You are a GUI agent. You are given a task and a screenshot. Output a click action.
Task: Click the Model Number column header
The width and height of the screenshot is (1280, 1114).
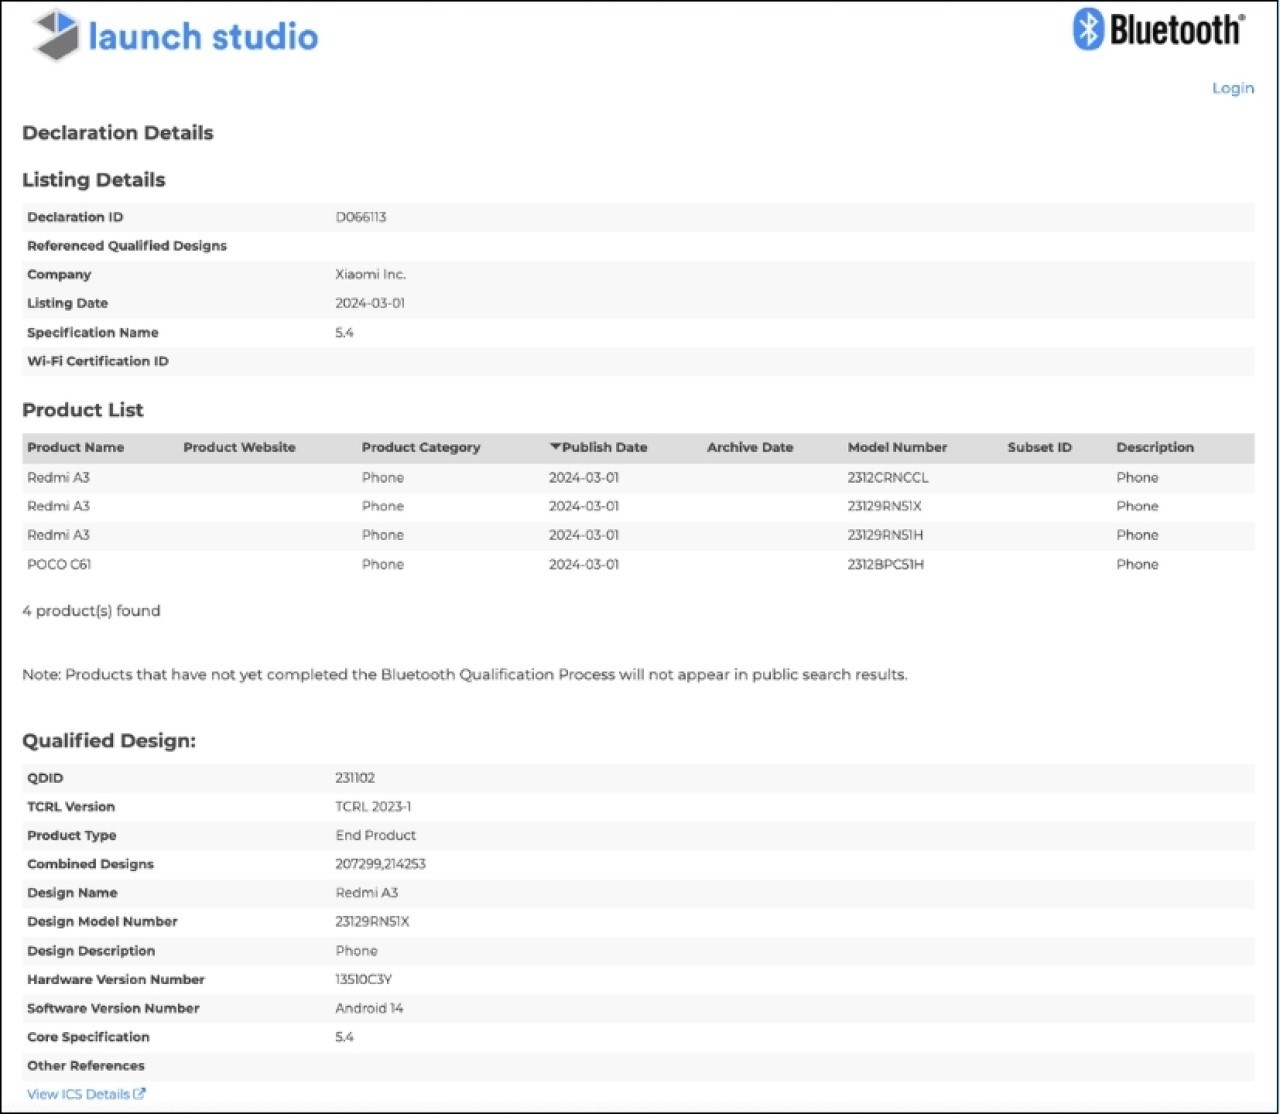[x=896, y=447]
